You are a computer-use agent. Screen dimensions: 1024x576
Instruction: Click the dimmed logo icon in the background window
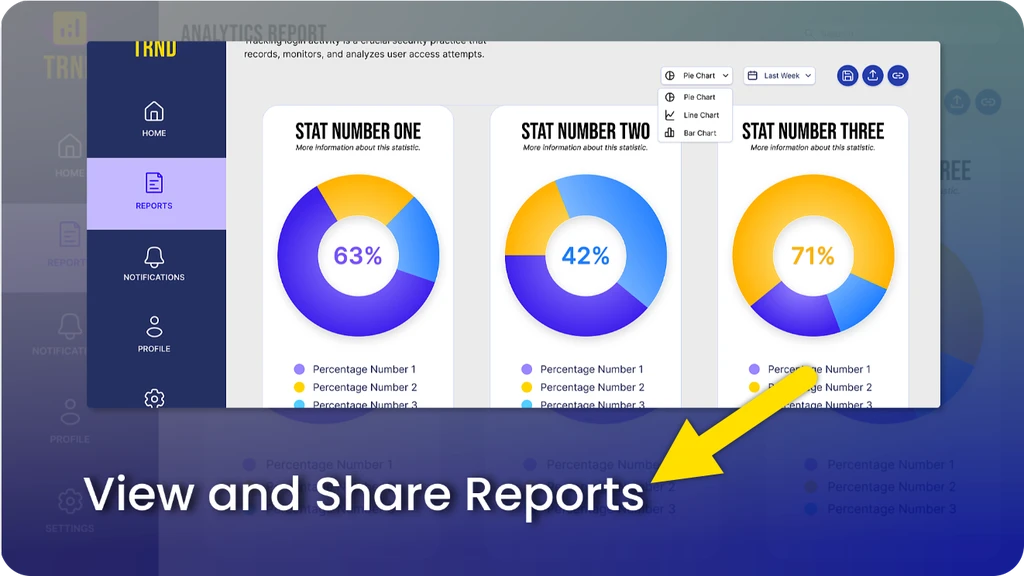point(69,28)
